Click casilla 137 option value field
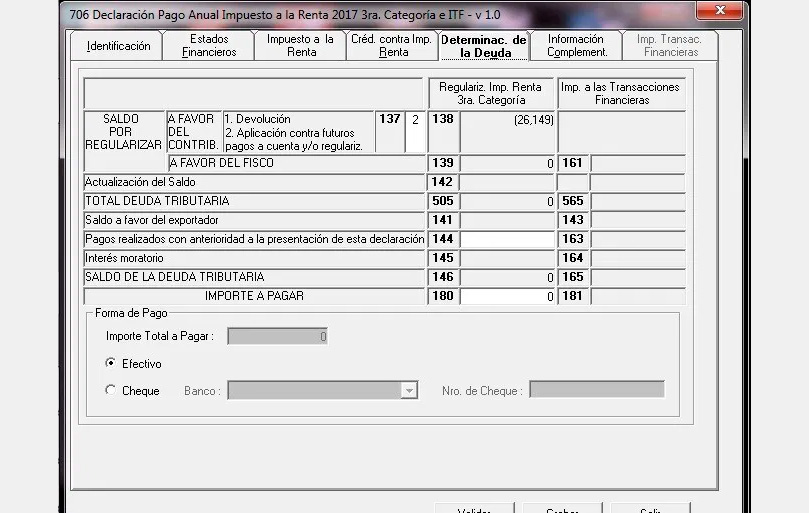 point(415,132)
